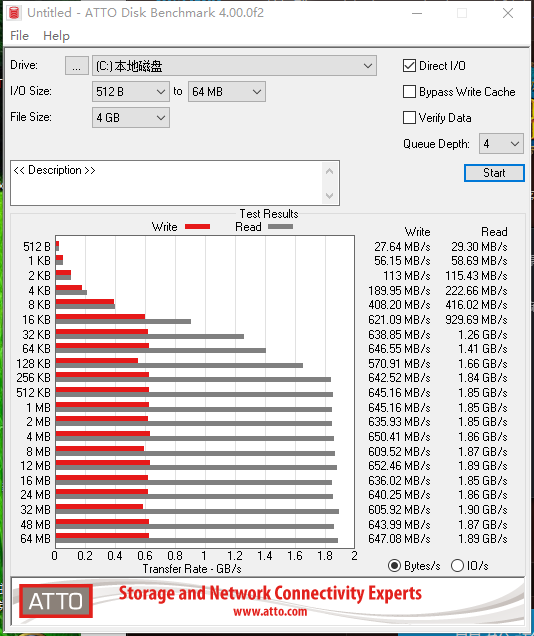The width and height of the screenshot is (534, 636).
Task: Click the red Write legend swatch
Action: 197,227
